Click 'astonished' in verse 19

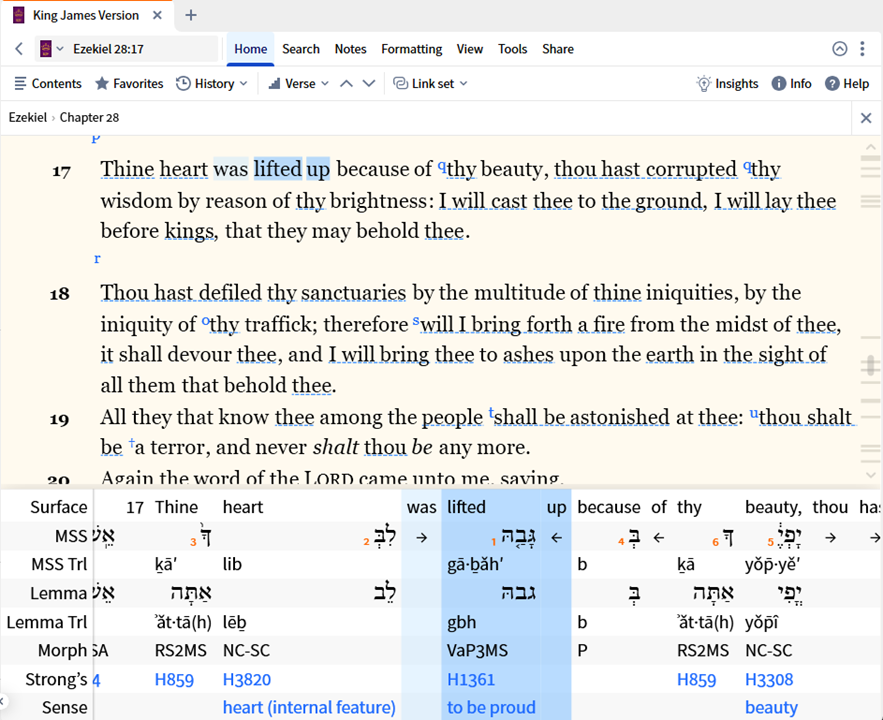(619, 417)
